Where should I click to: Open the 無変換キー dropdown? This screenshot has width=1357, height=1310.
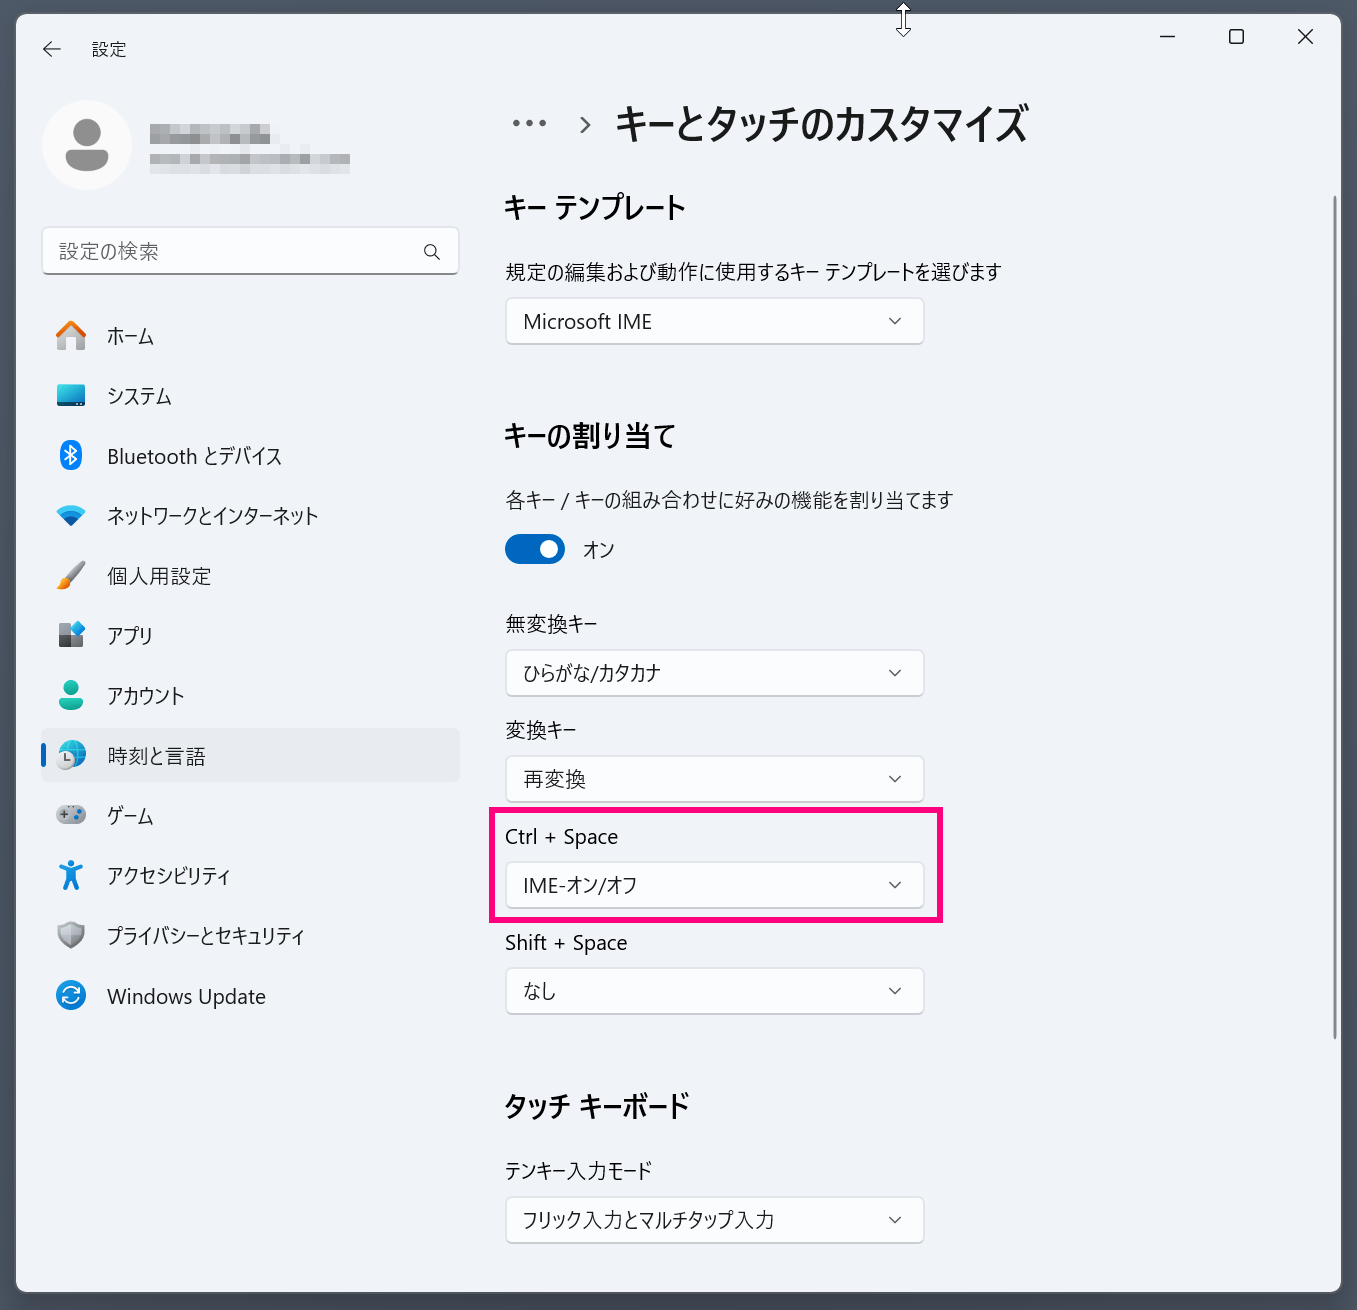coord(714,673)
